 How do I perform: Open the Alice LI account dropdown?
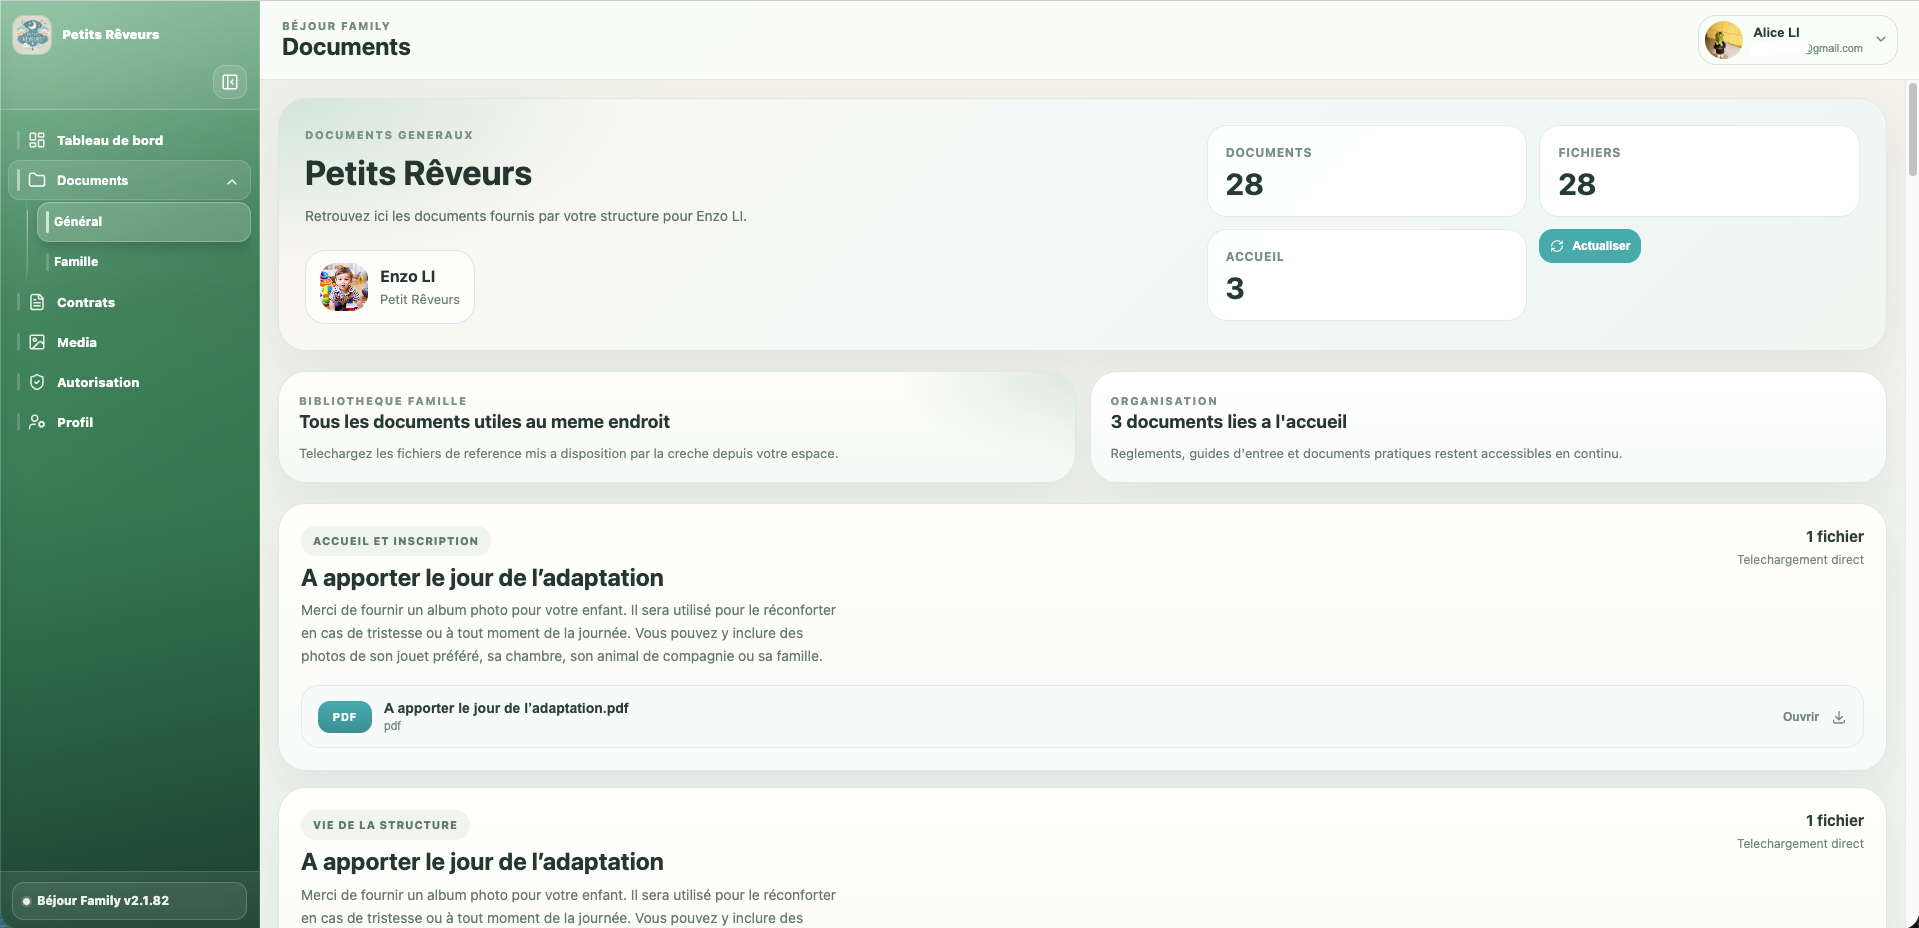[x=1797, y=40]
